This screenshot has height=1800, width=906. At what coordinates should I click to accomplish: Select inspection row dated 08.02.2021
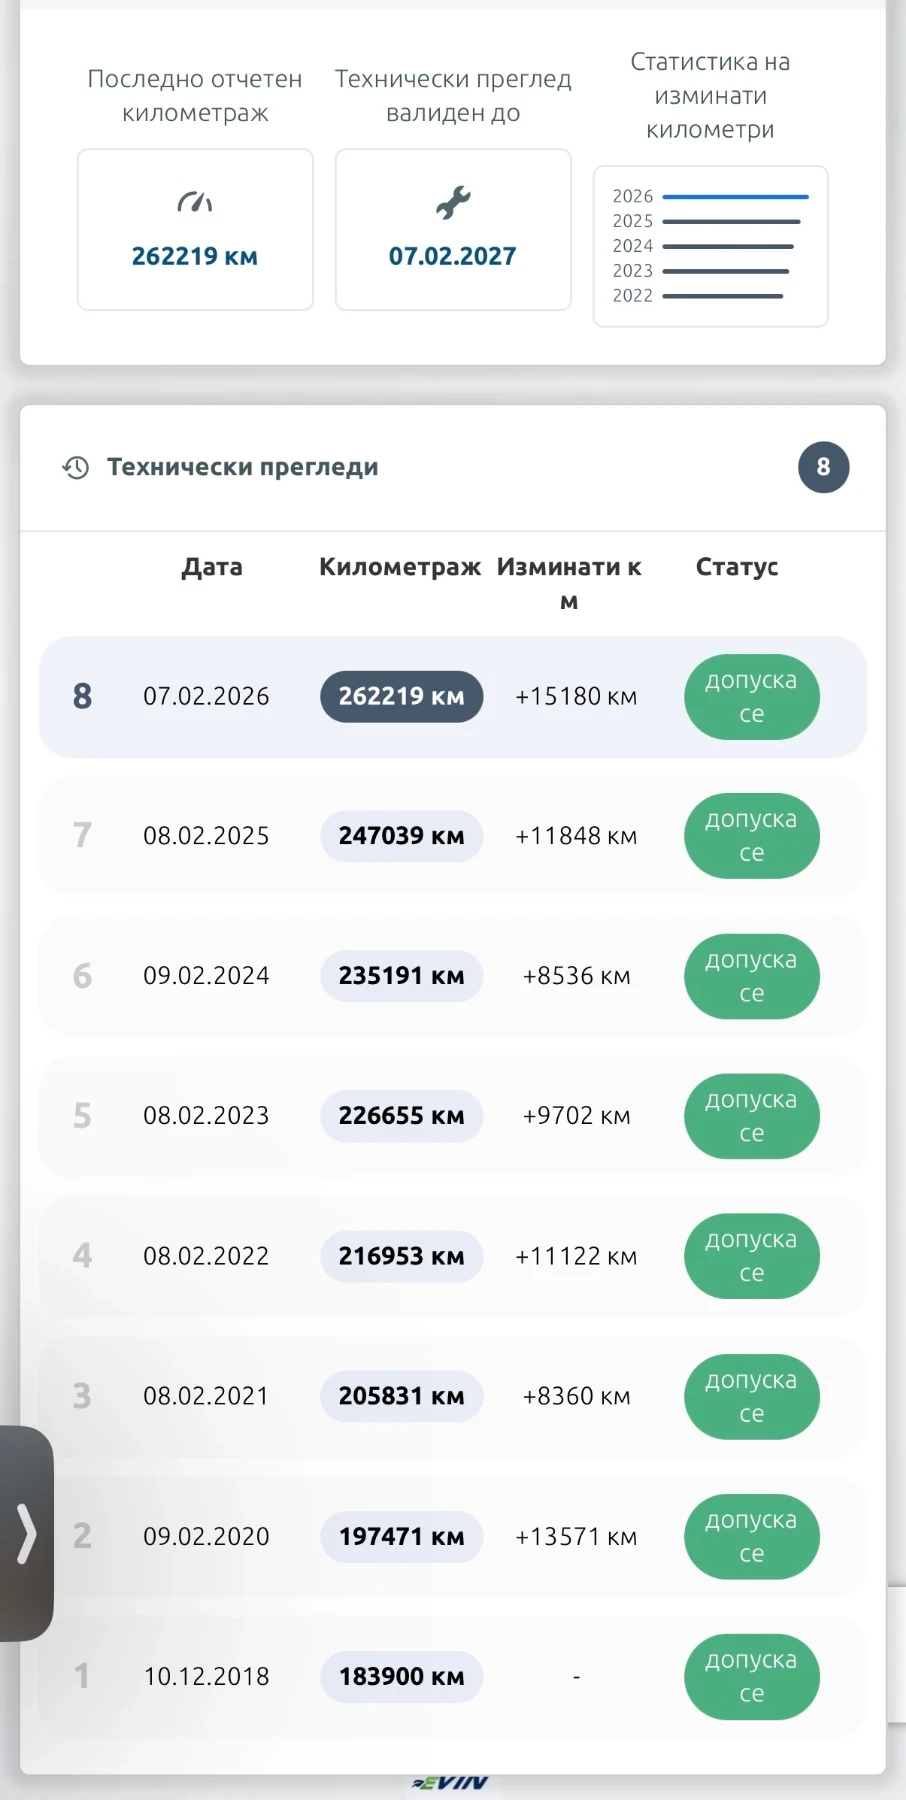pos(453,1396)
